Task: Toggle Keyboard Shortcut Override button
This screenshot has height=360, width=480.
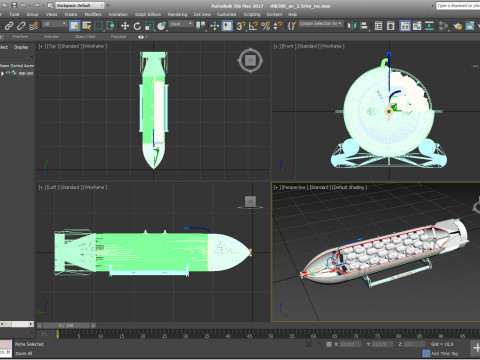Action: coord(227,26)
